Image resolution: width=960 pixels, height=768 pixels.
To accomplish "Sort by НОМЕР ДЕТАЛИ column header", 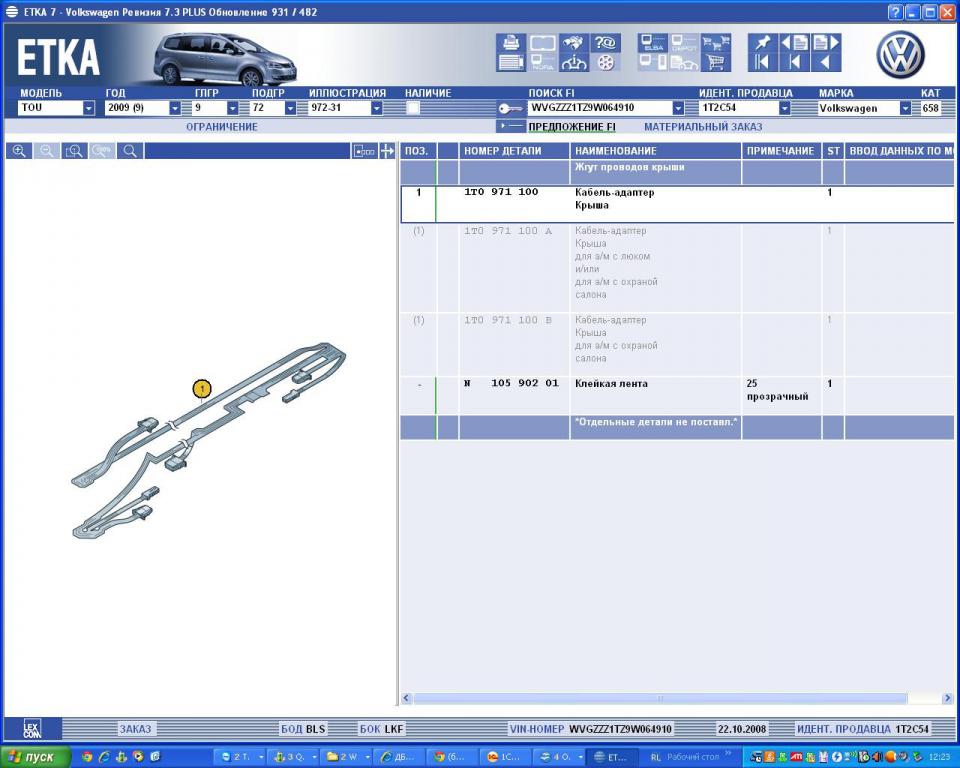I will tap(513, 151).
